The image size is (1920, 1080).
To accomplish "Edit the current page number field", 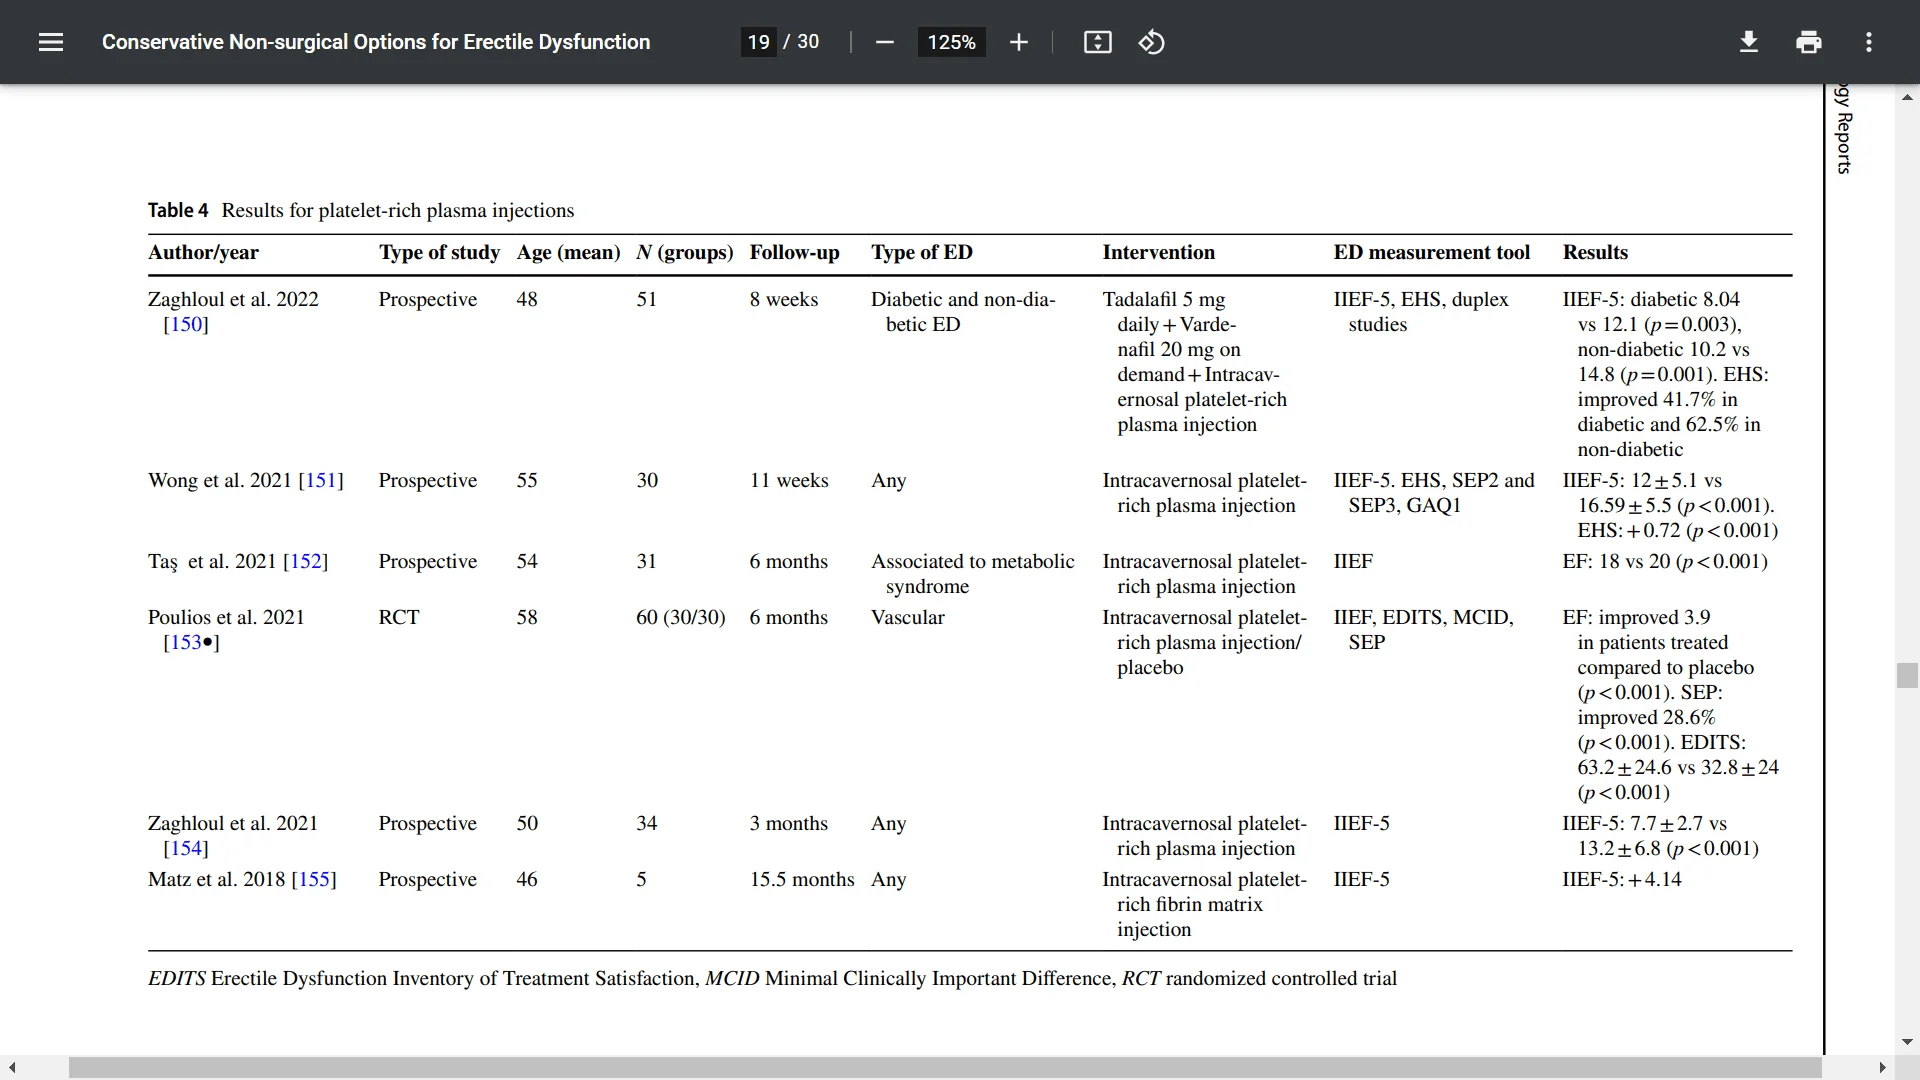I will click(x=758, y=42).
